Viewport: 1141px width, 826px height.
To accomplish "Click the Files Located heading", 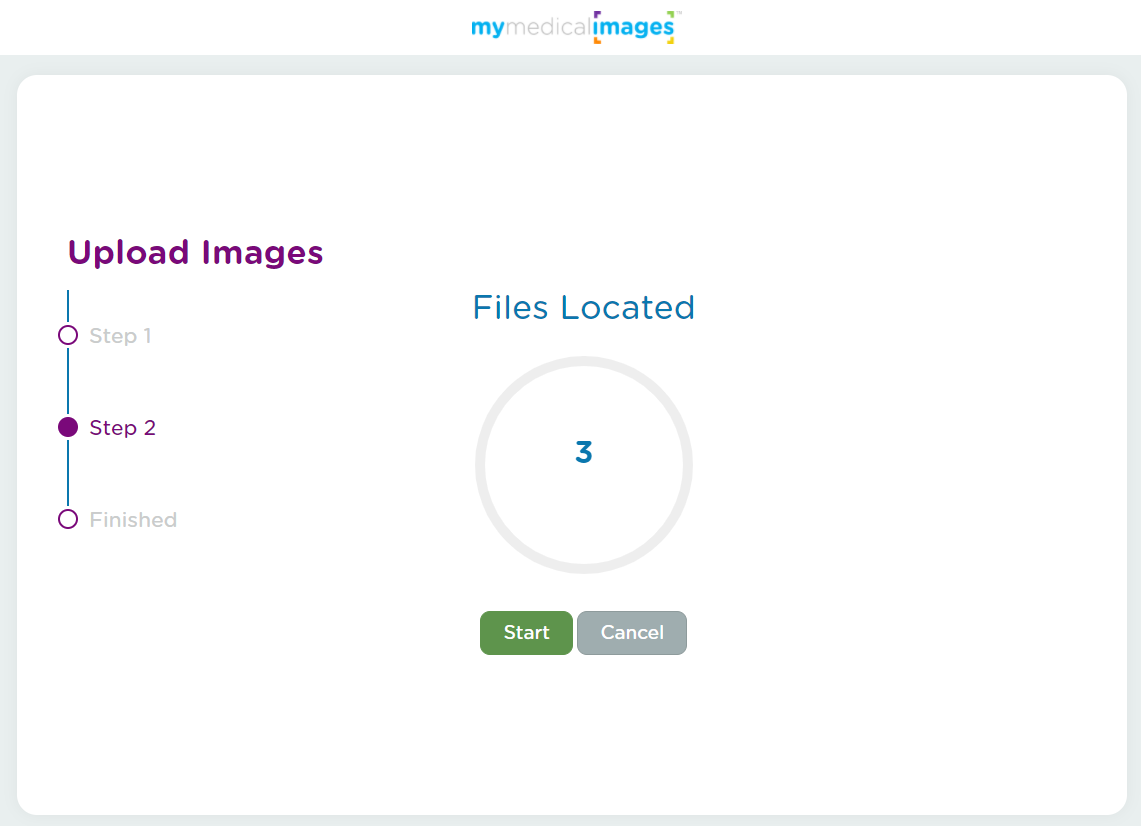I will (583, 308).
